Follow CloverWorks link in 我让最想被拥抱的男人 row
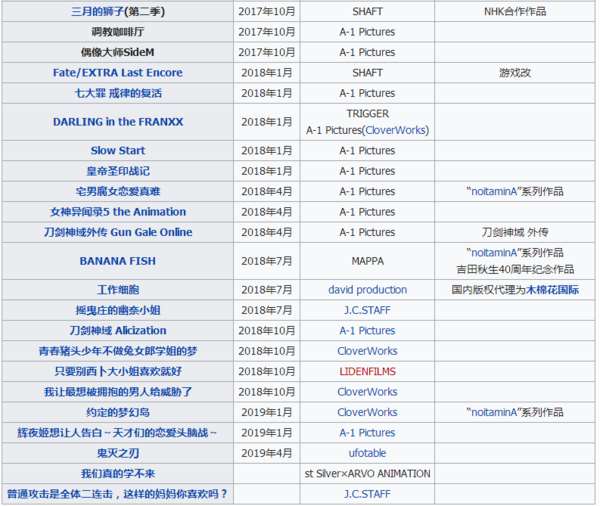The image size is (600, 506). (x=367, y=392)
